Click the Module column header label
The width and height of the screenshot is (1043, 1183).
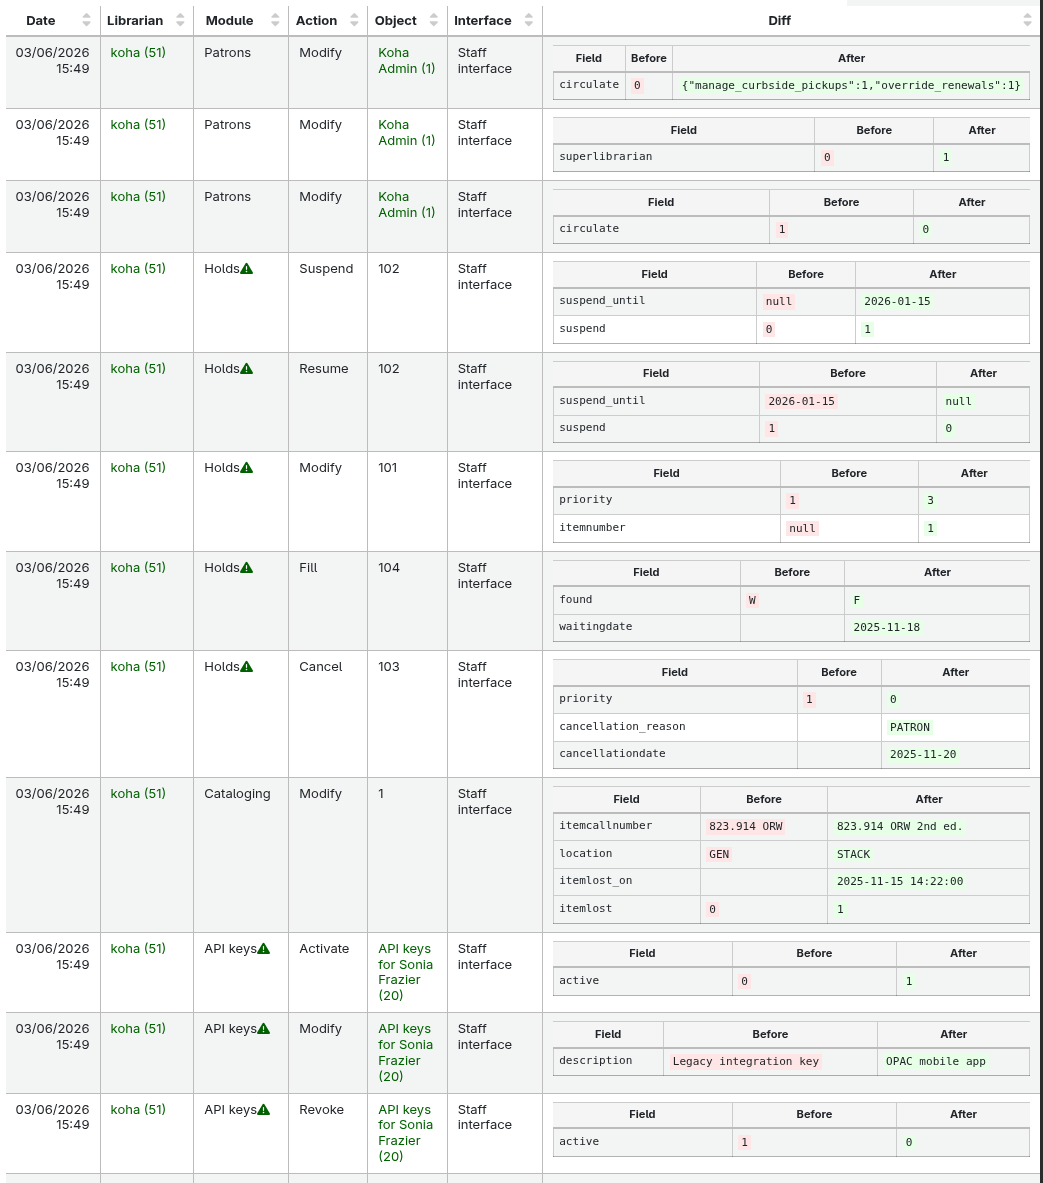(x=229, y=20)
